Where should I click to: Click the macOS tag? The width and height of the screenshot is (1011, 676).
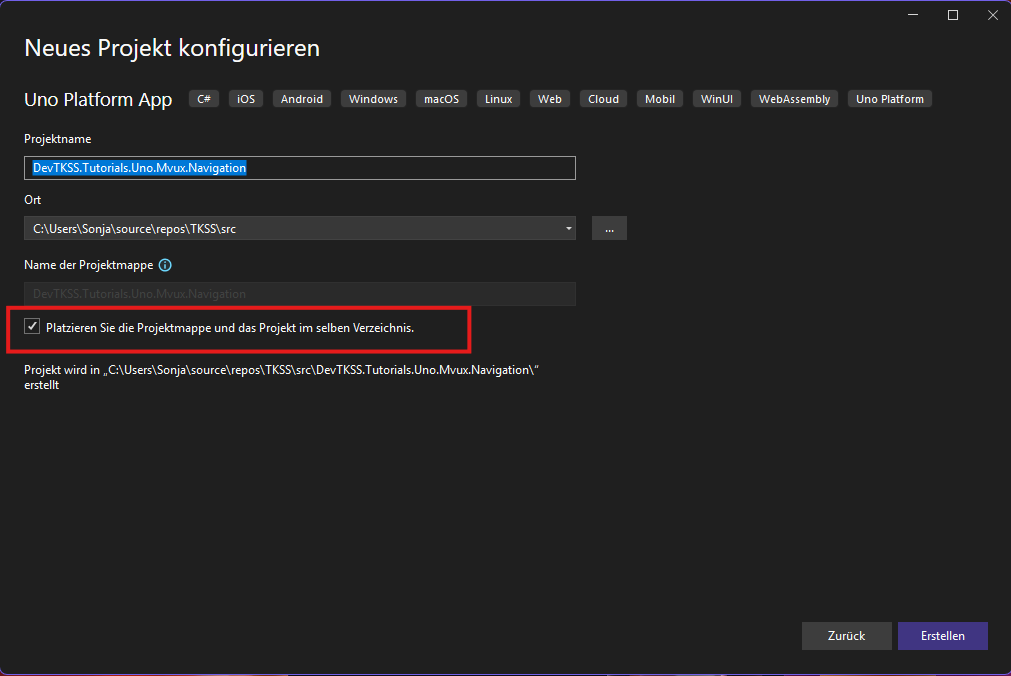441,99
